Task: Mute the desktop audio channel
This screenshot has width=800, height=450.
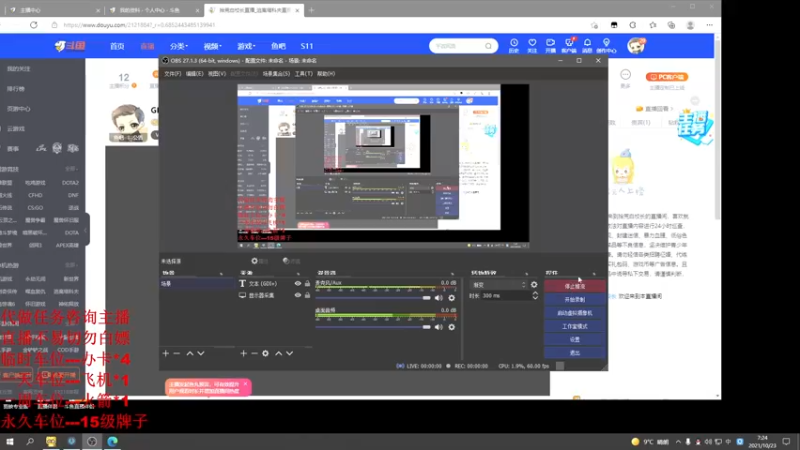Action: click(439, 327)
